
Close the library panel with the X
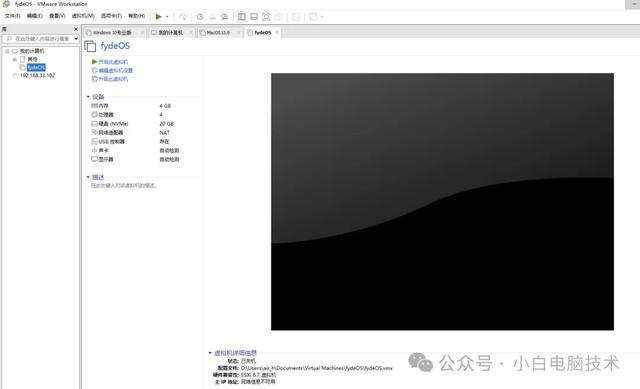[76, 29]
